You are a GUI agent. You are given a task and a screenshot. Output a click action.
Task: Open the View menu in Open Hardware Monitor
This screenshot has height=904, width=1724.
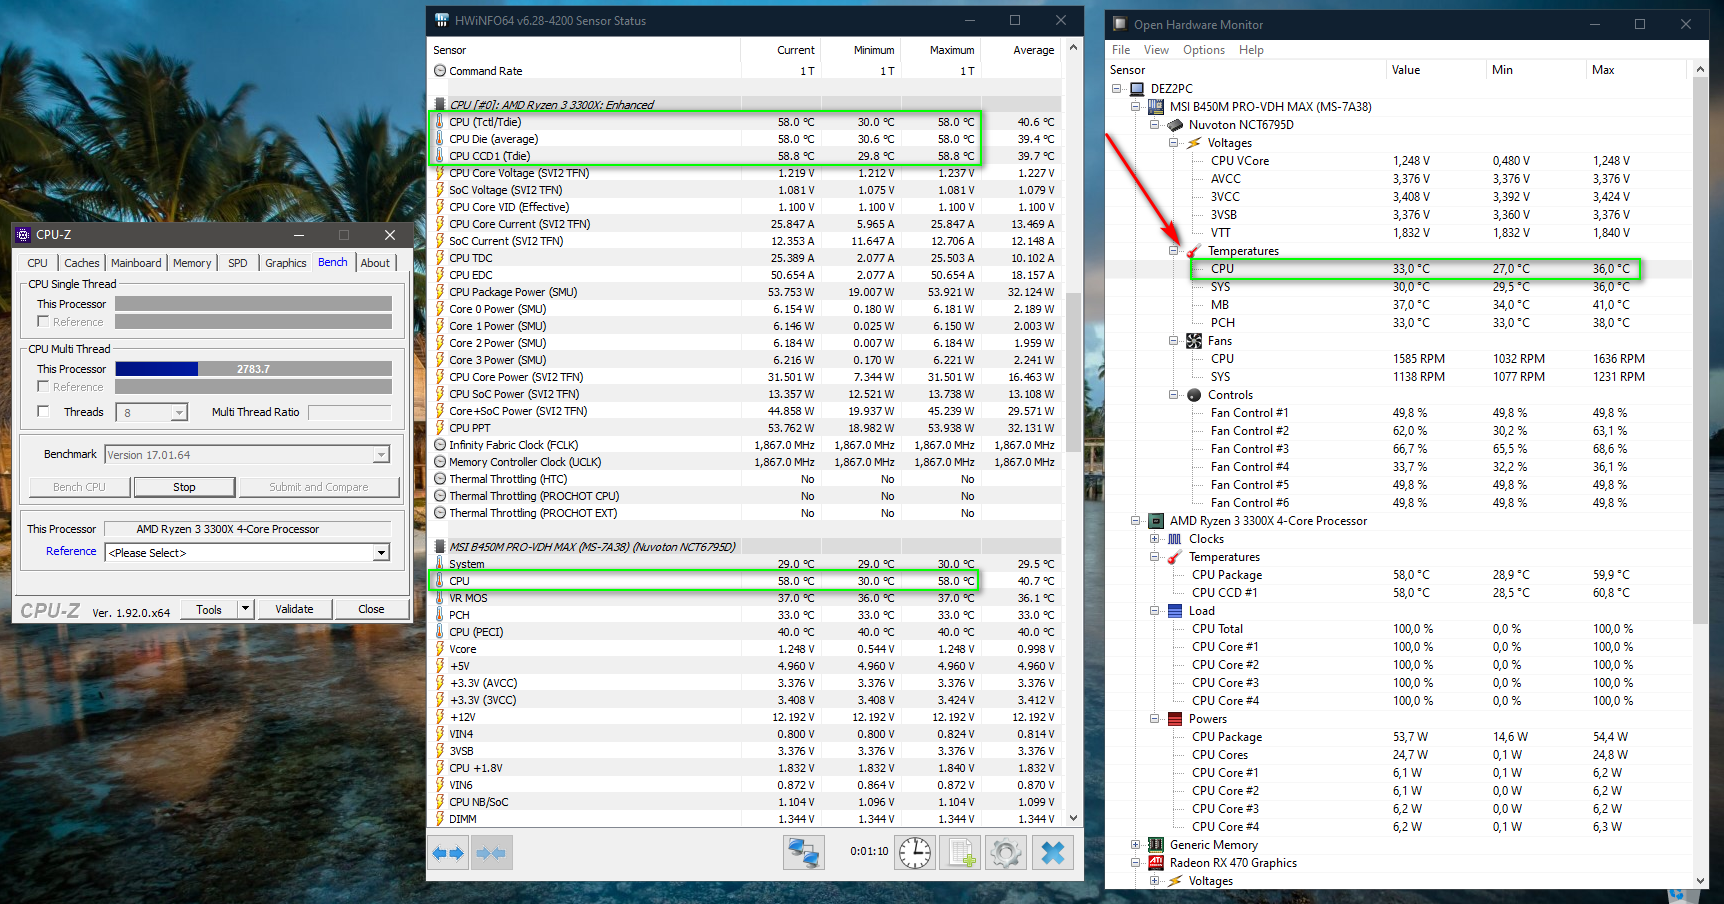1157,50
